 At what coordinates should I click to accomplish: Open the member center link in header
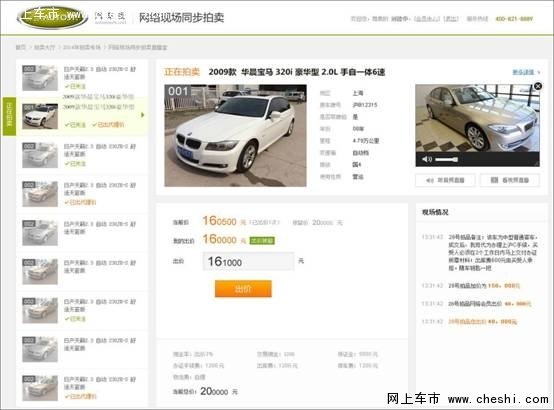tap(426, 19)
